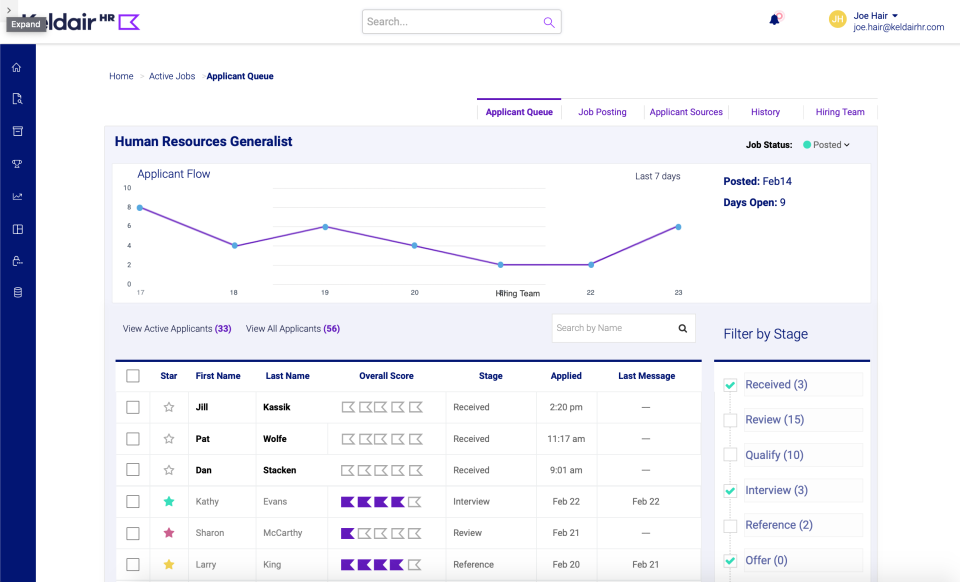960x582 pixels.
Task: Click the lock icon in the sidebar
Action: coord(16,261)
